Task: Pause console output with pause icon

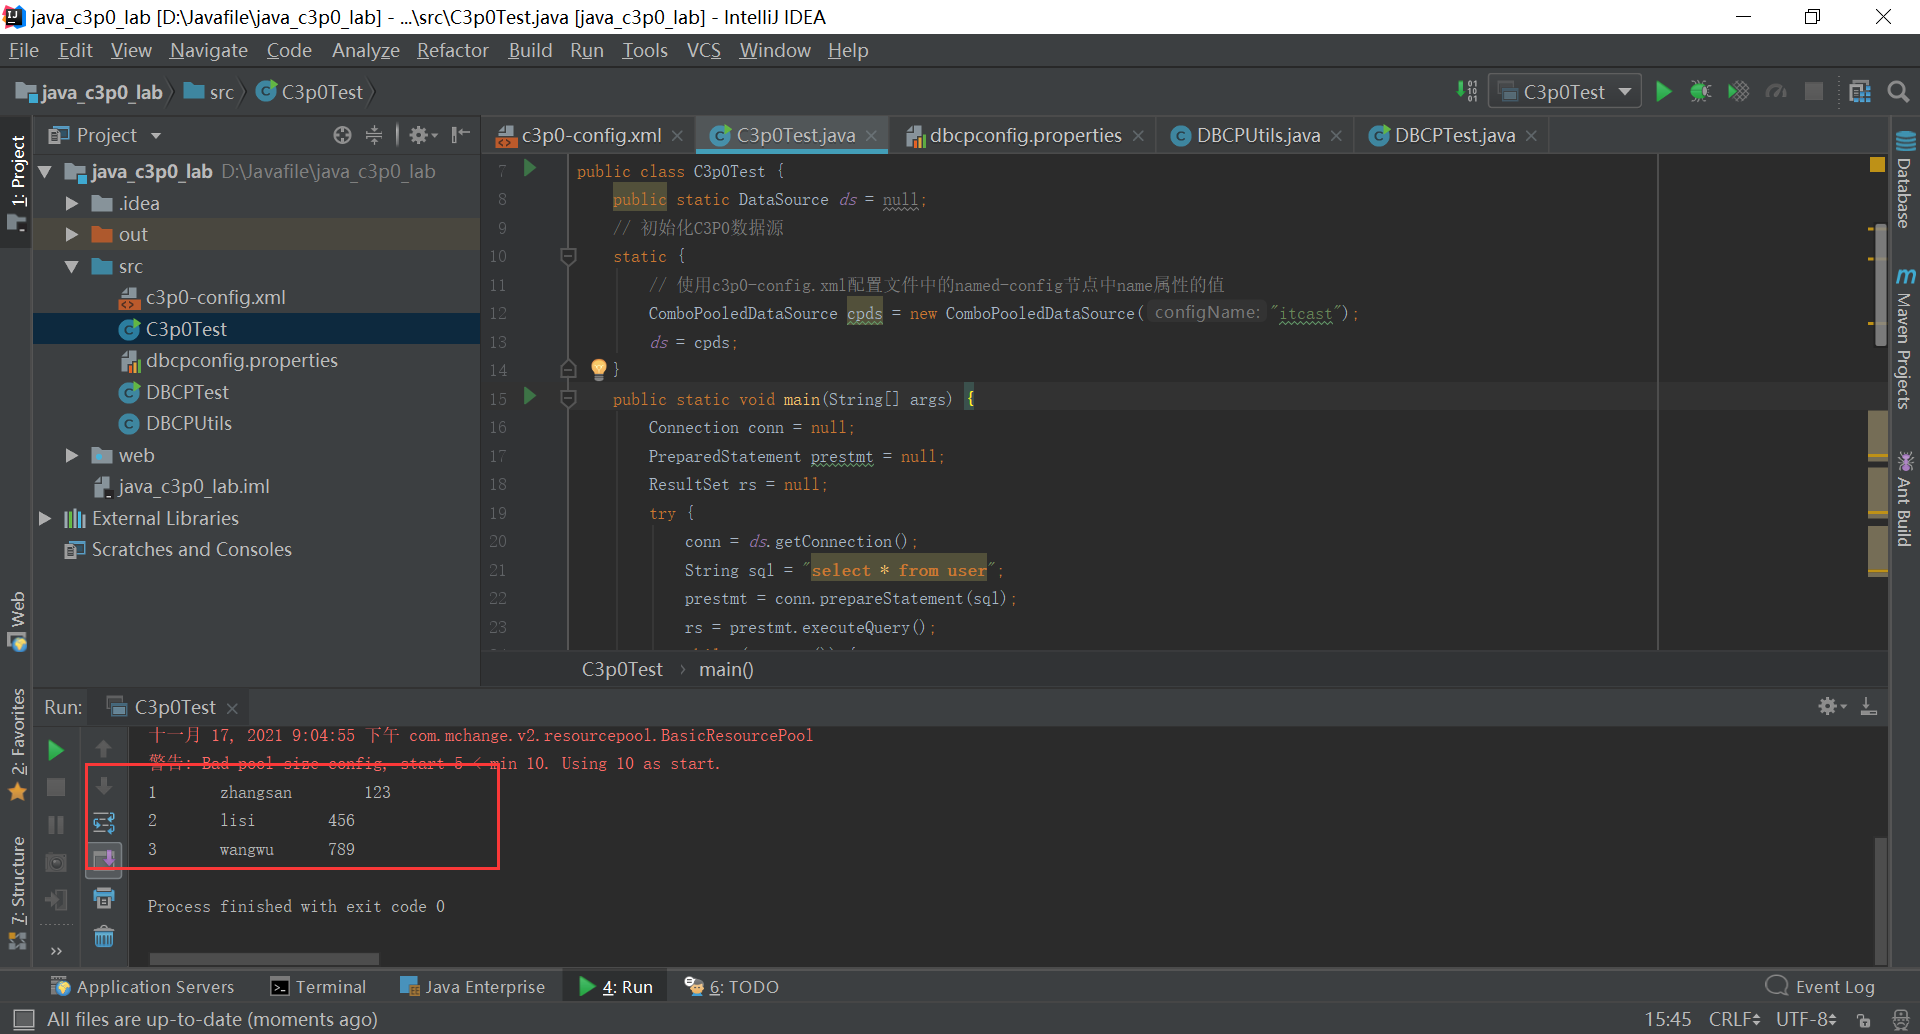Action: click(x=55, y=824)
